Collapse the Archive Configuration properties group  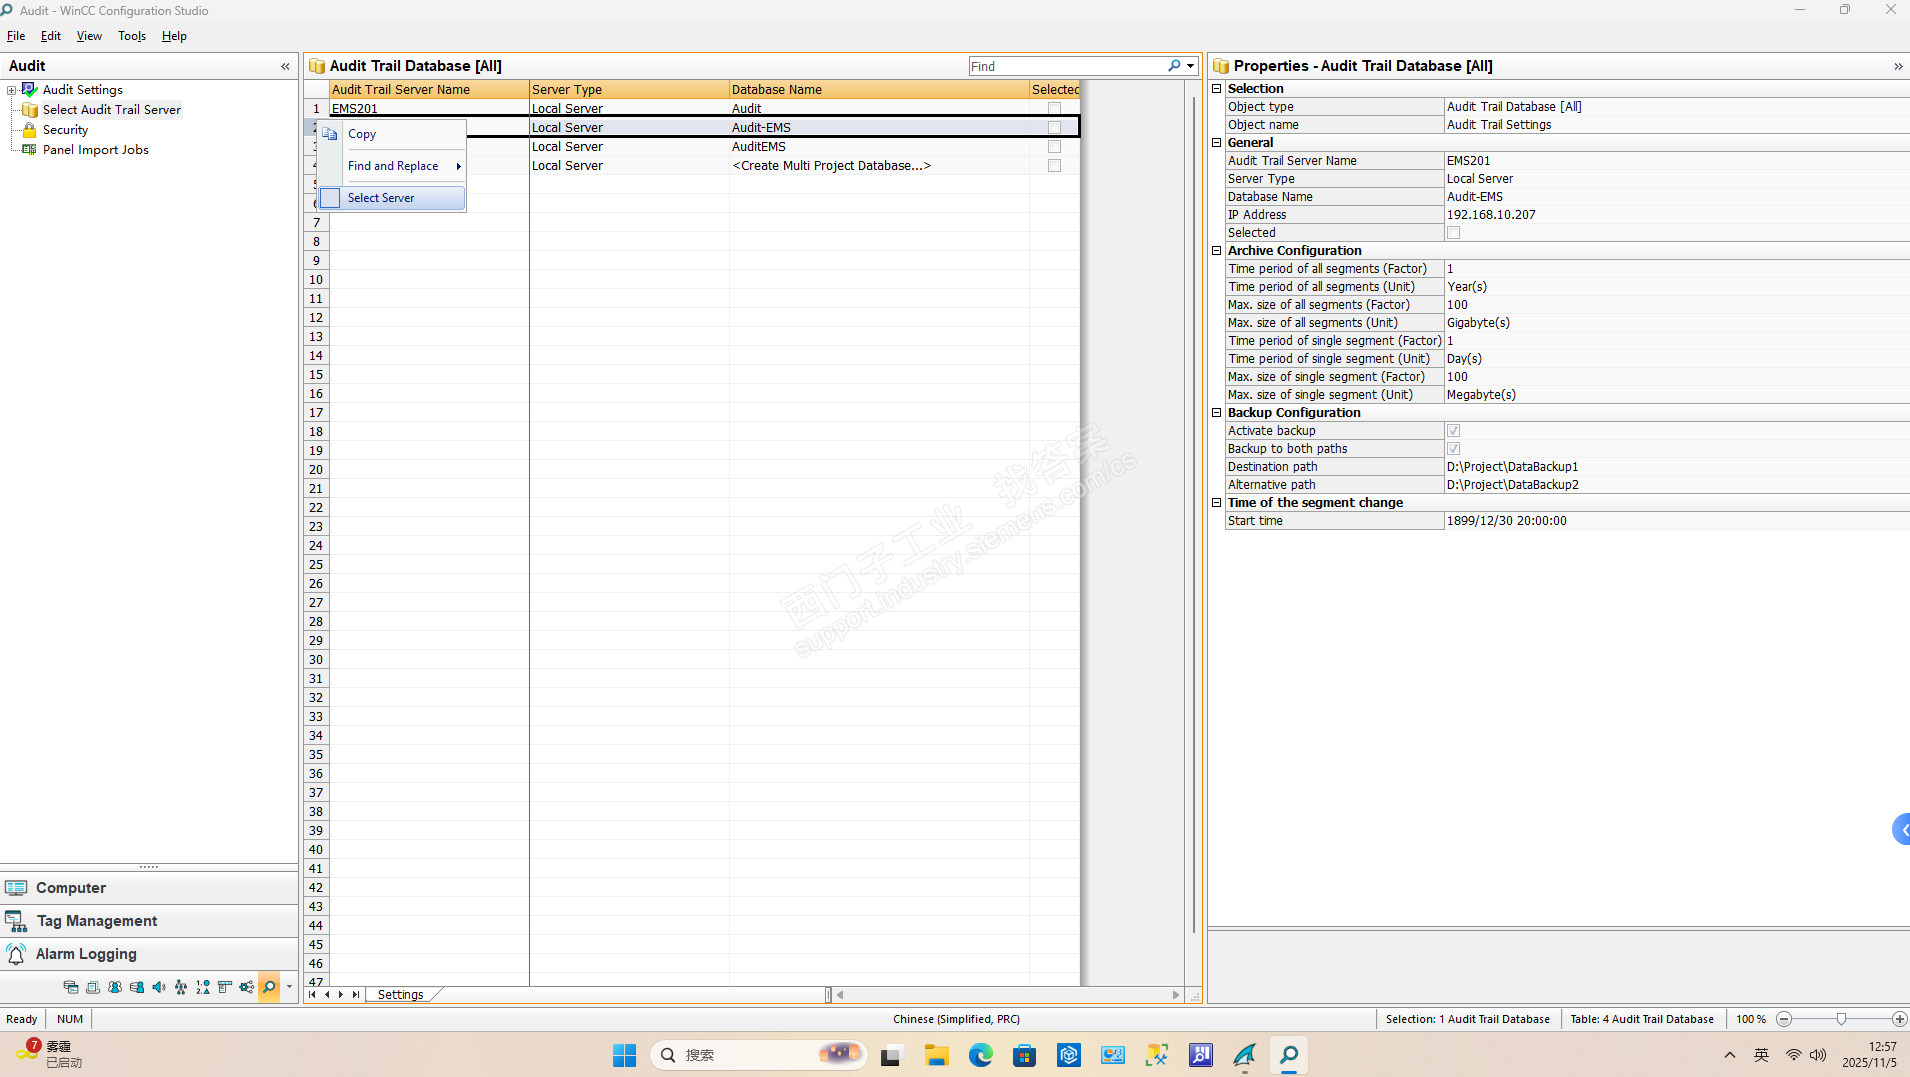pyautogui.click(x=1217, y=251)
